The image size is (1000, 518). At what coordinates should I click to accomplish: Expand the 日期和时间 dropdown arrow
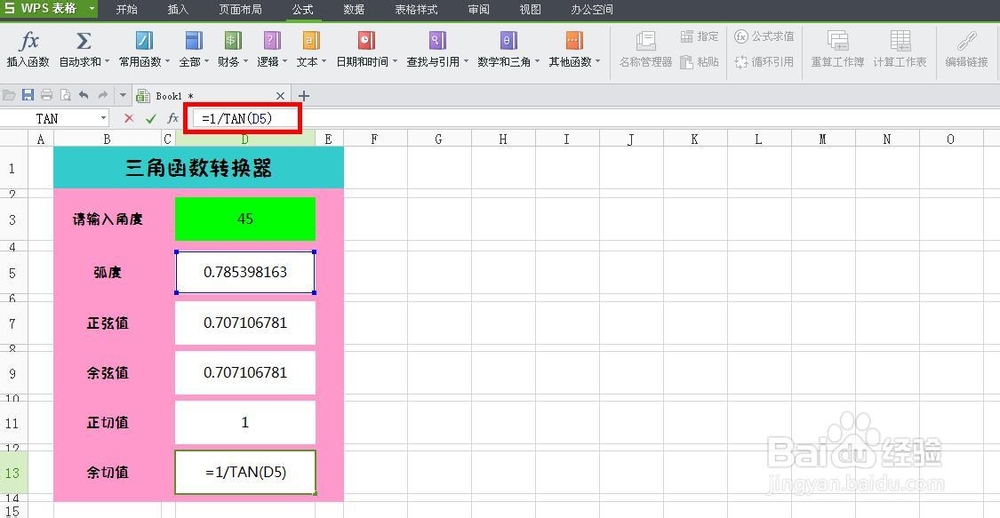pyautogui.click(x=395, y=63)
